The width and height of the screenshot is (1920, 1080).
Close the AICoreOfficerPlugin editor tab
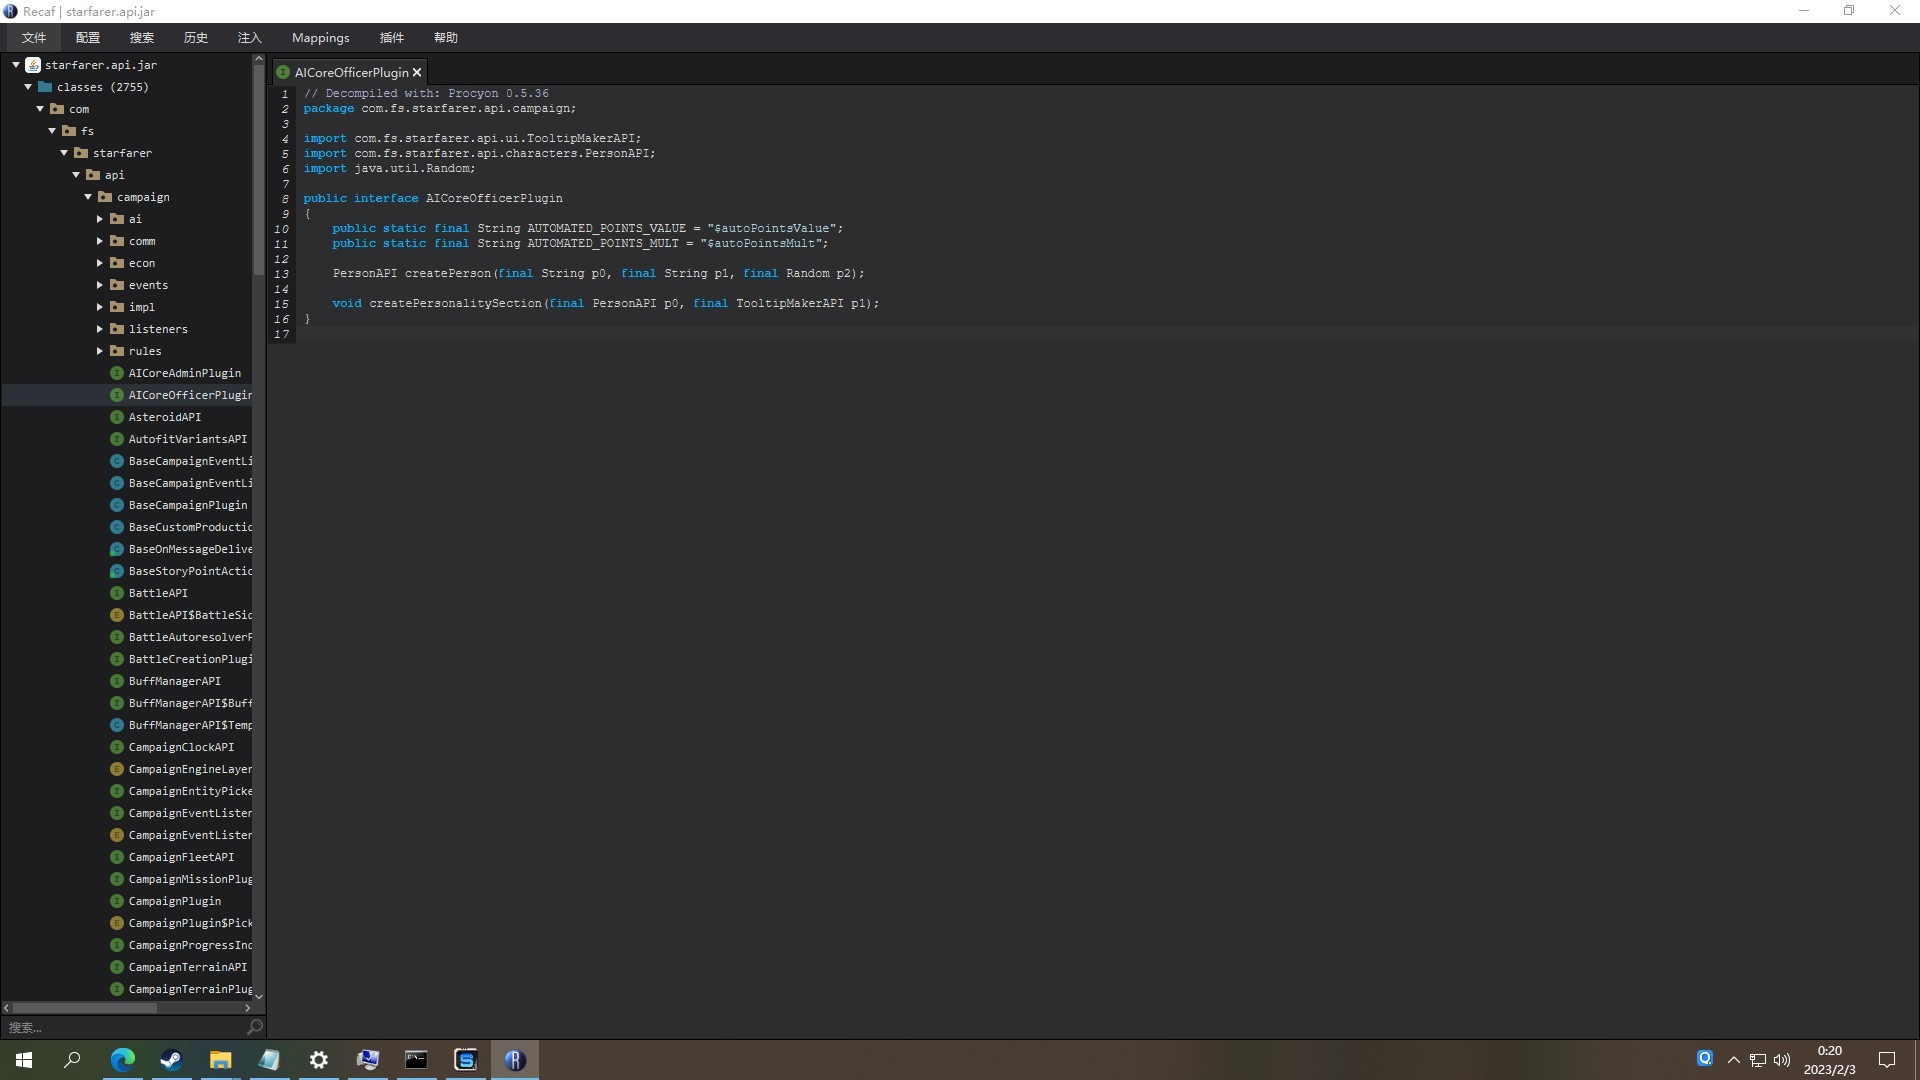(417, 73)
